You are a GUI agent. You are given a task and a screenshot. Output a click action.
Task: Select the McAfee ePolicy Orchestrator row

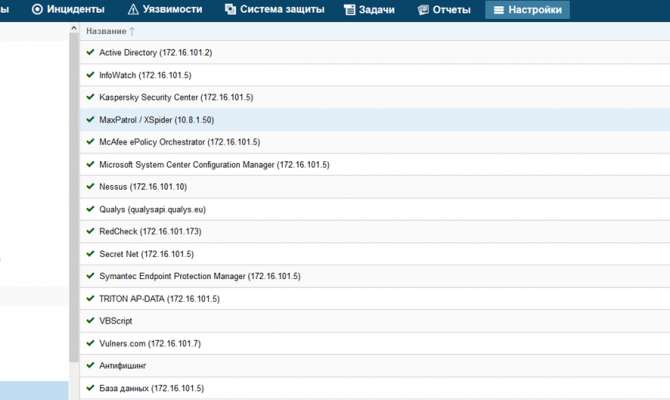coord(375,142)
